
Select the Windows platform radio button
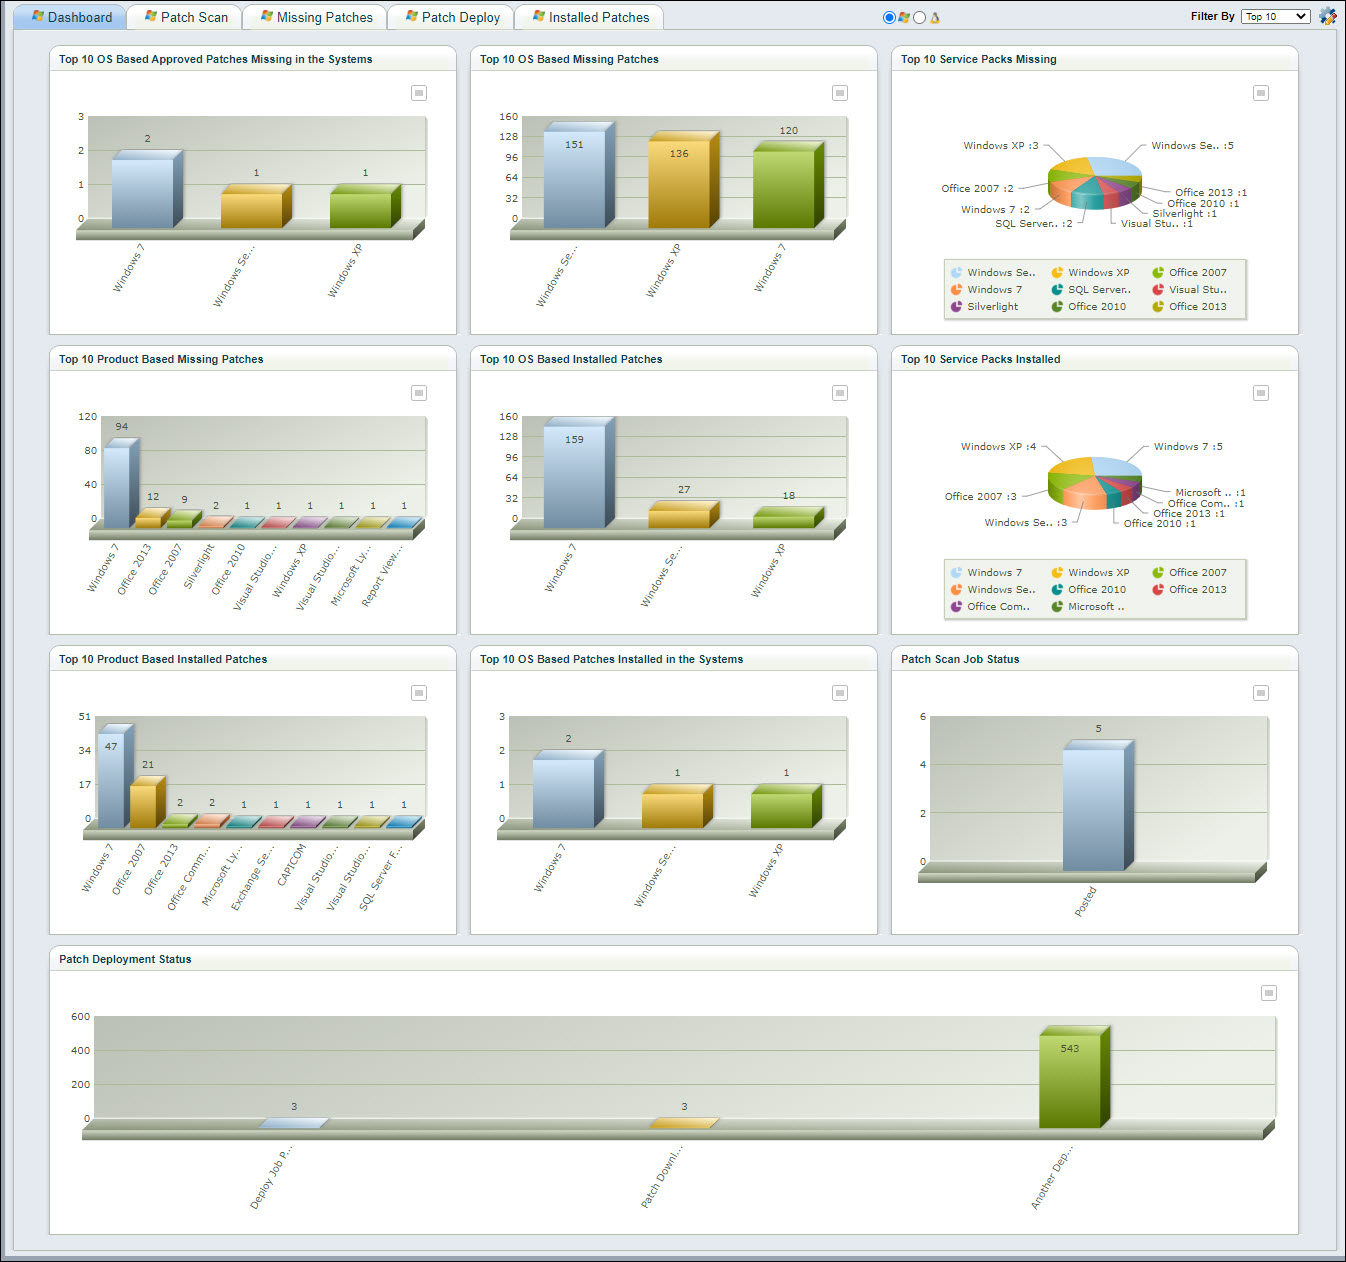point(889,16)
